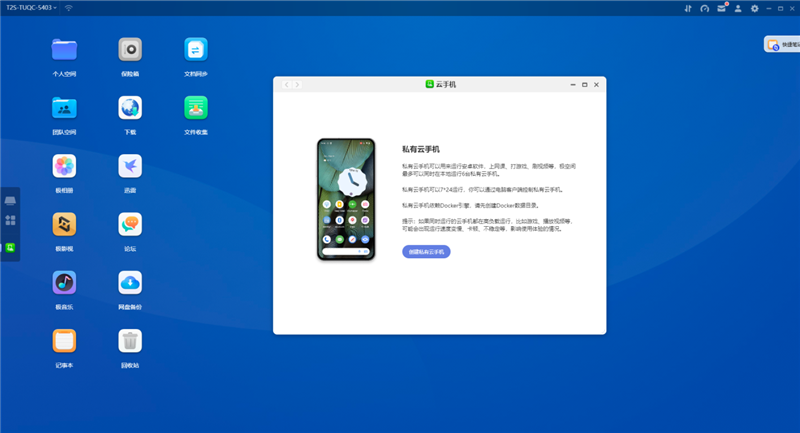Show desktop via the sidebar tray icon
The height and width of the screenshot is (433, 800).
(10, 200)
